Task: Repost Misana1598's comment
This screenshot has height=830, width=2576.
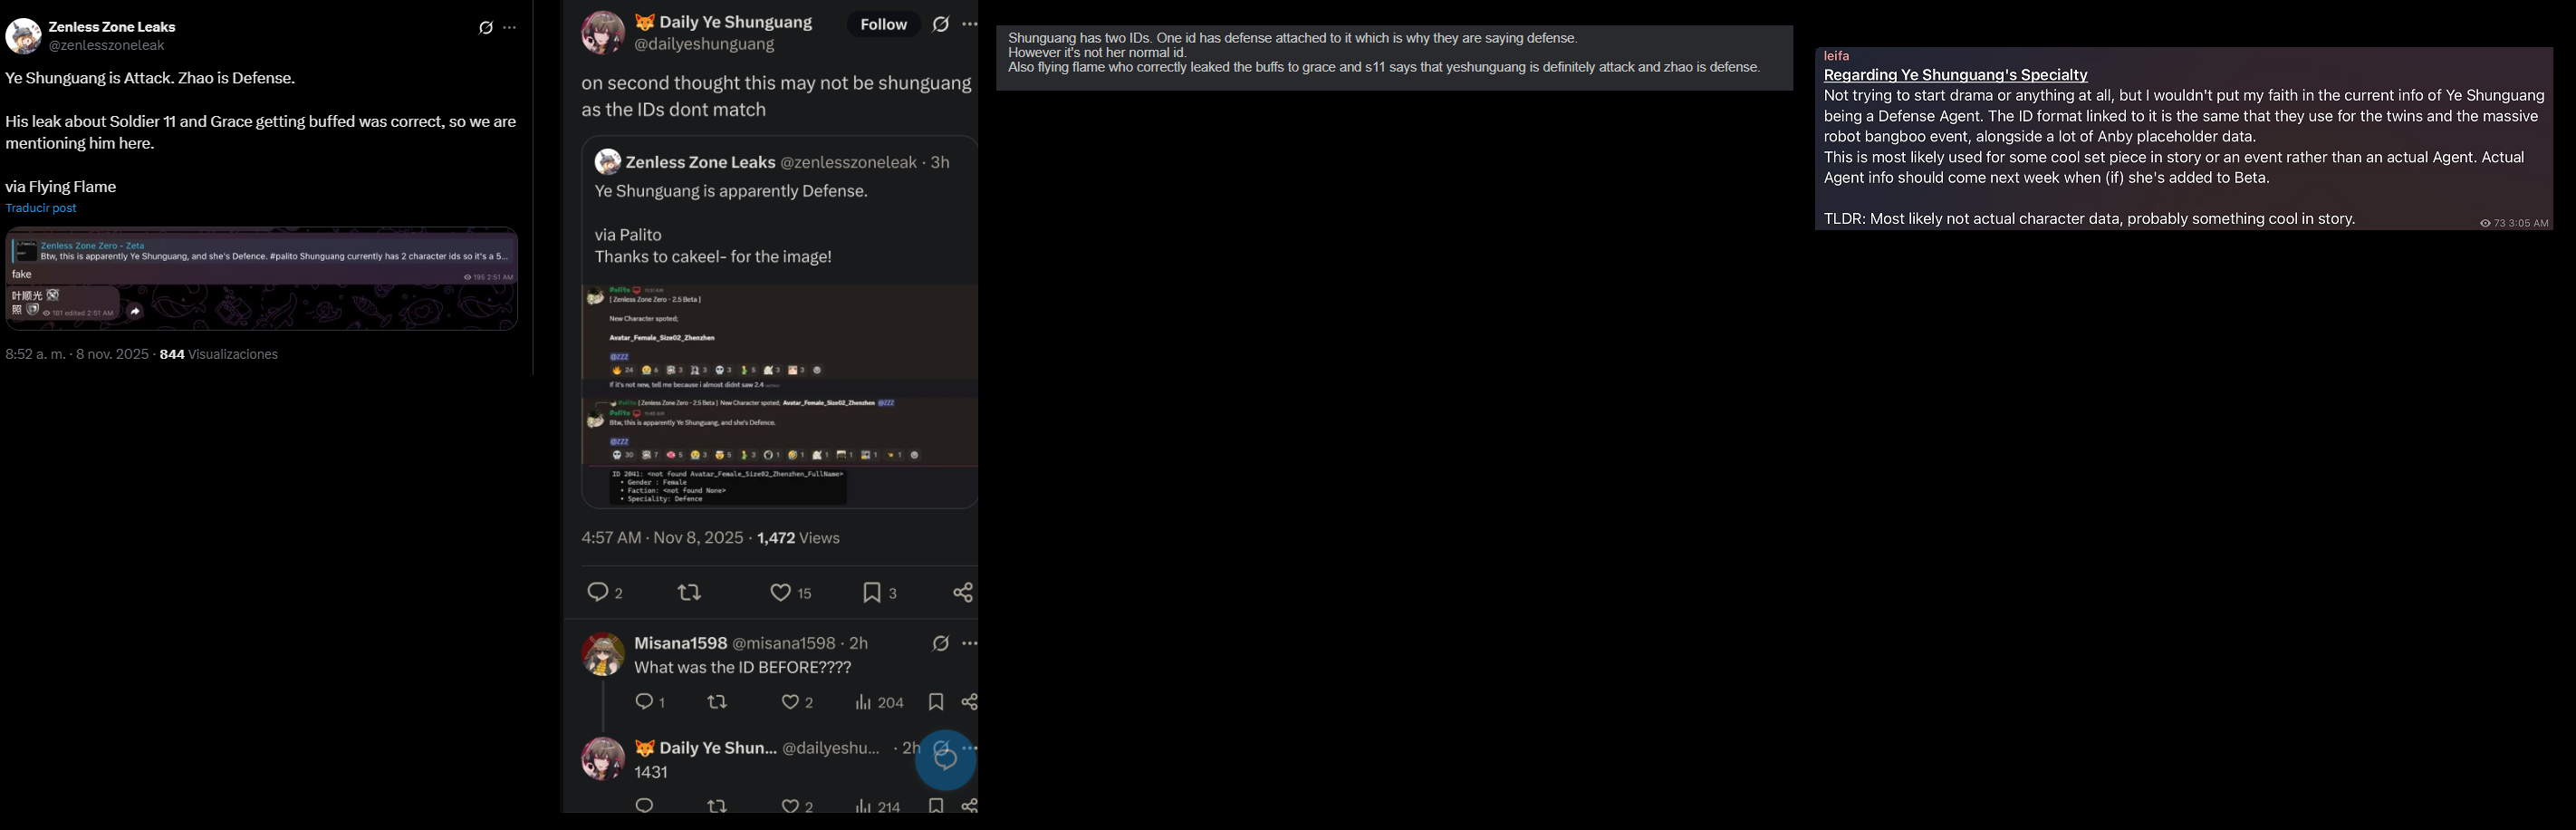Action: [717, 702]
